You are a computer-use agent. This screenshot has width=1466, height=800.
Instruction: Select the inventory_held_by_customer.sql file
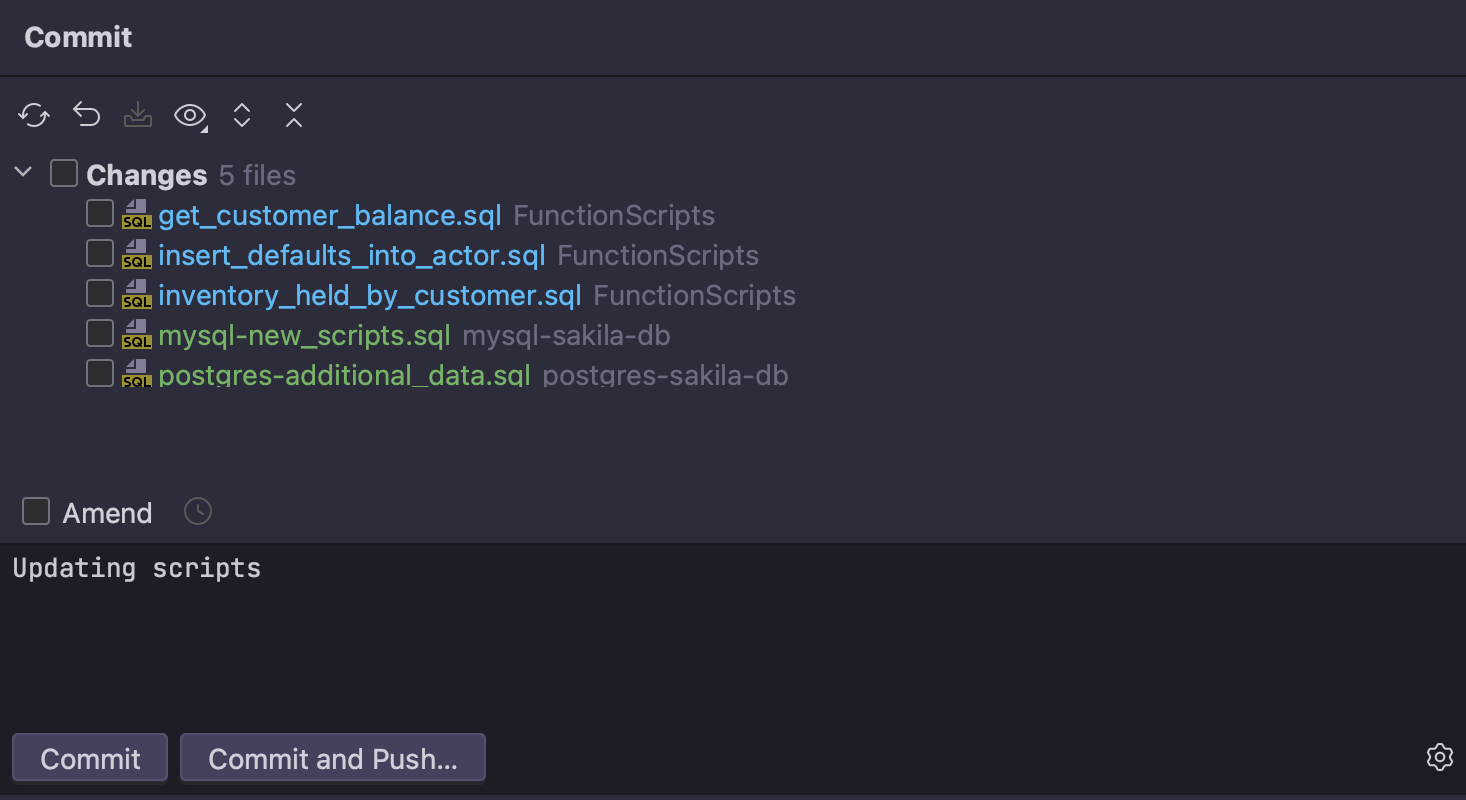(x=370, y=294)
